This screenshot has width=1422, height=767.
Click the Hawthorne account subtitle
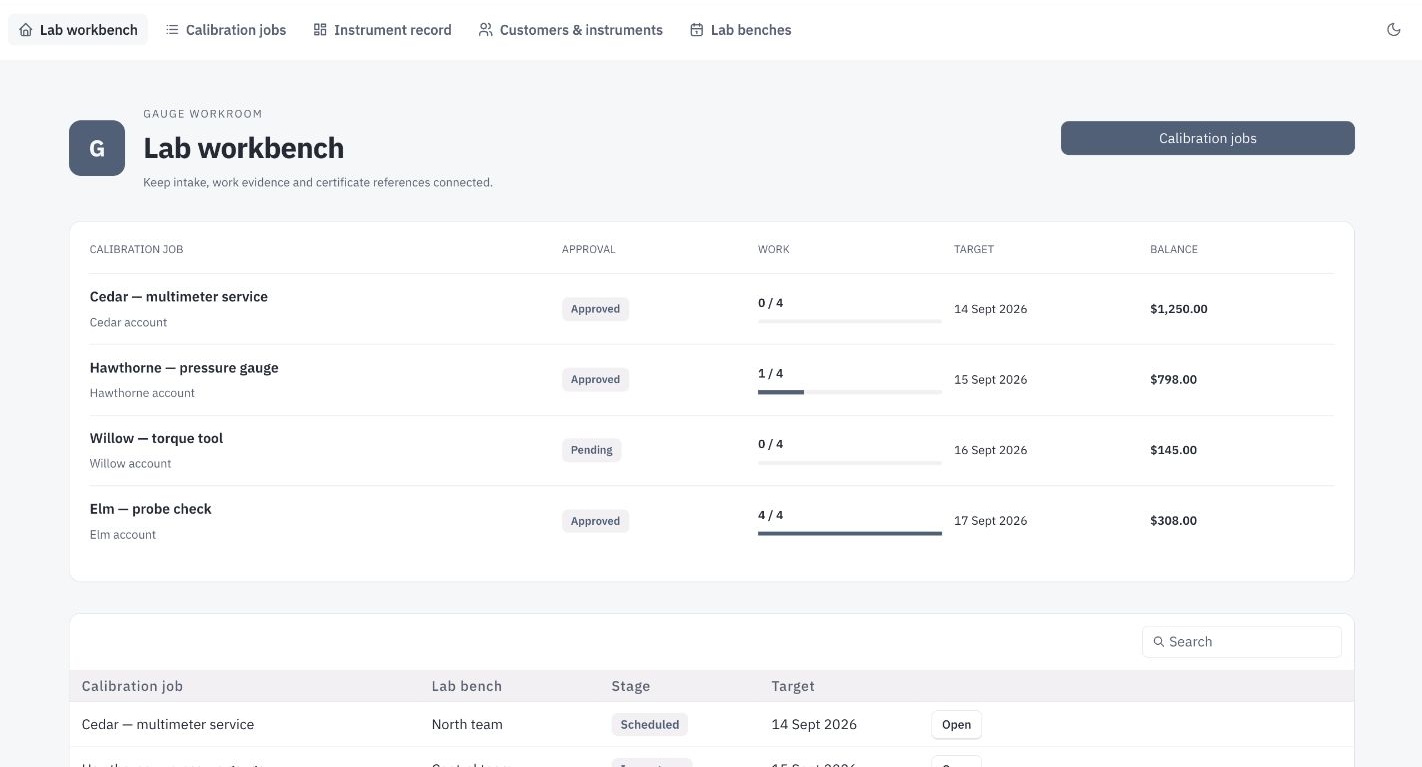[x=142, y=393]
